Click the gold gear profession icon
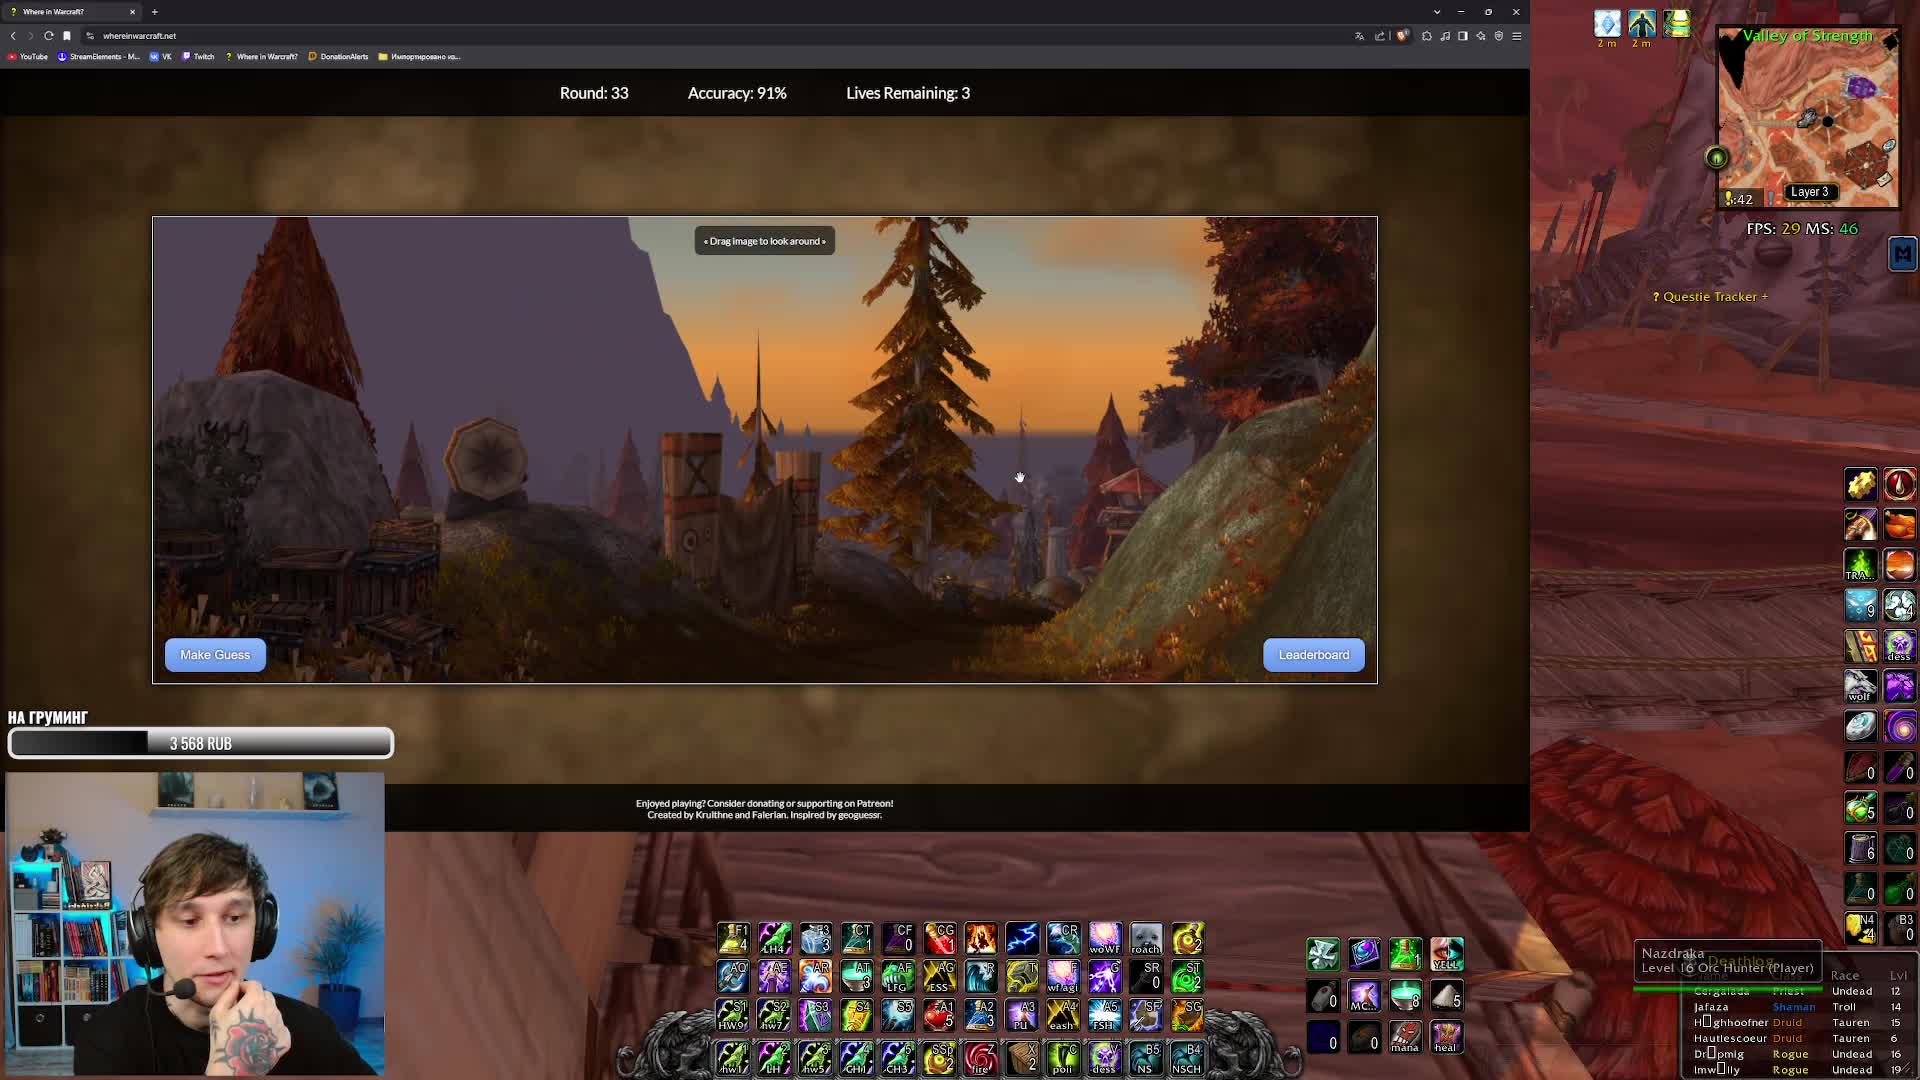The height and width of the screenshot is (1080, 1920). click(1860, 484)
